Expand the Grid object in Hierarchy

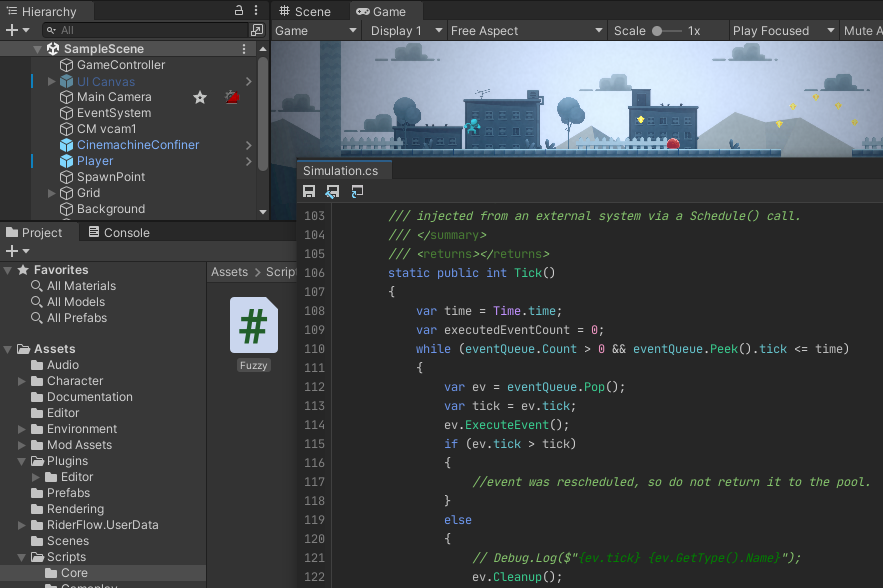[52, 193]
